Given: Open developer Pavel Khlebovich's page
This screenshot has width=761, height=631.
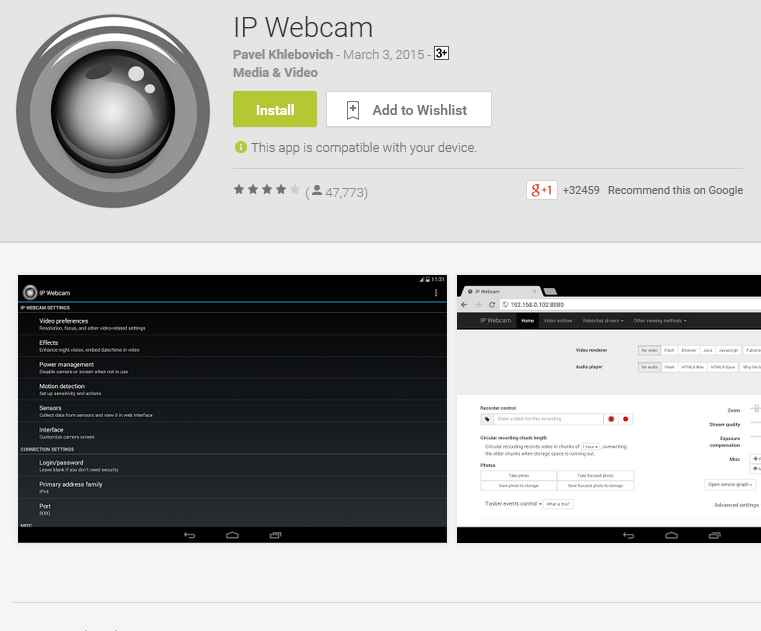Looking at the screenshot, I should (x=283, y=54).
